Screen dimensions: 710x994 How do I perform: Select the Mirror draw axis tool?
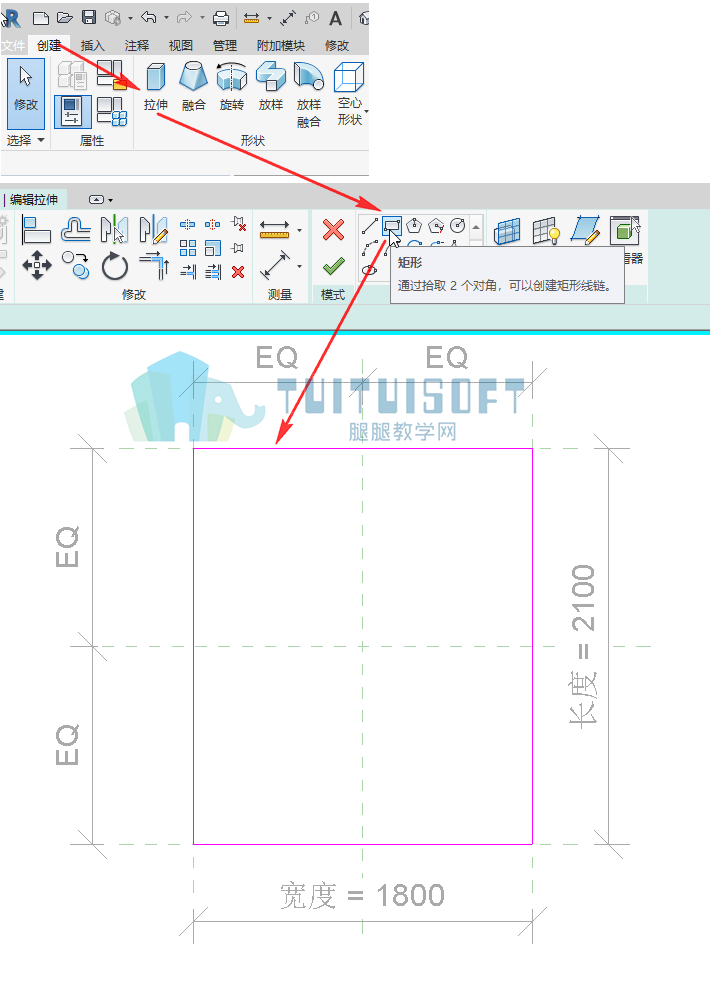coord(153,229)
